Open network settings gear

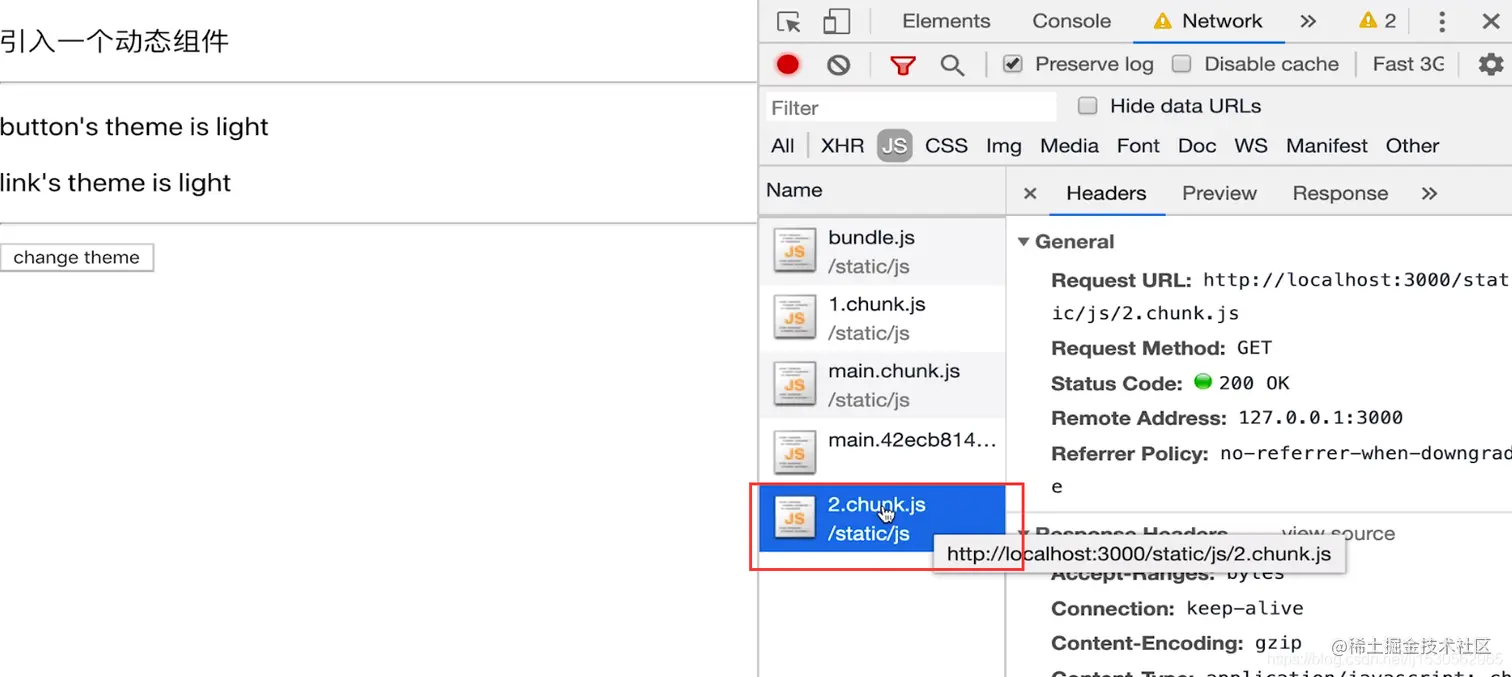[1490, 64]
